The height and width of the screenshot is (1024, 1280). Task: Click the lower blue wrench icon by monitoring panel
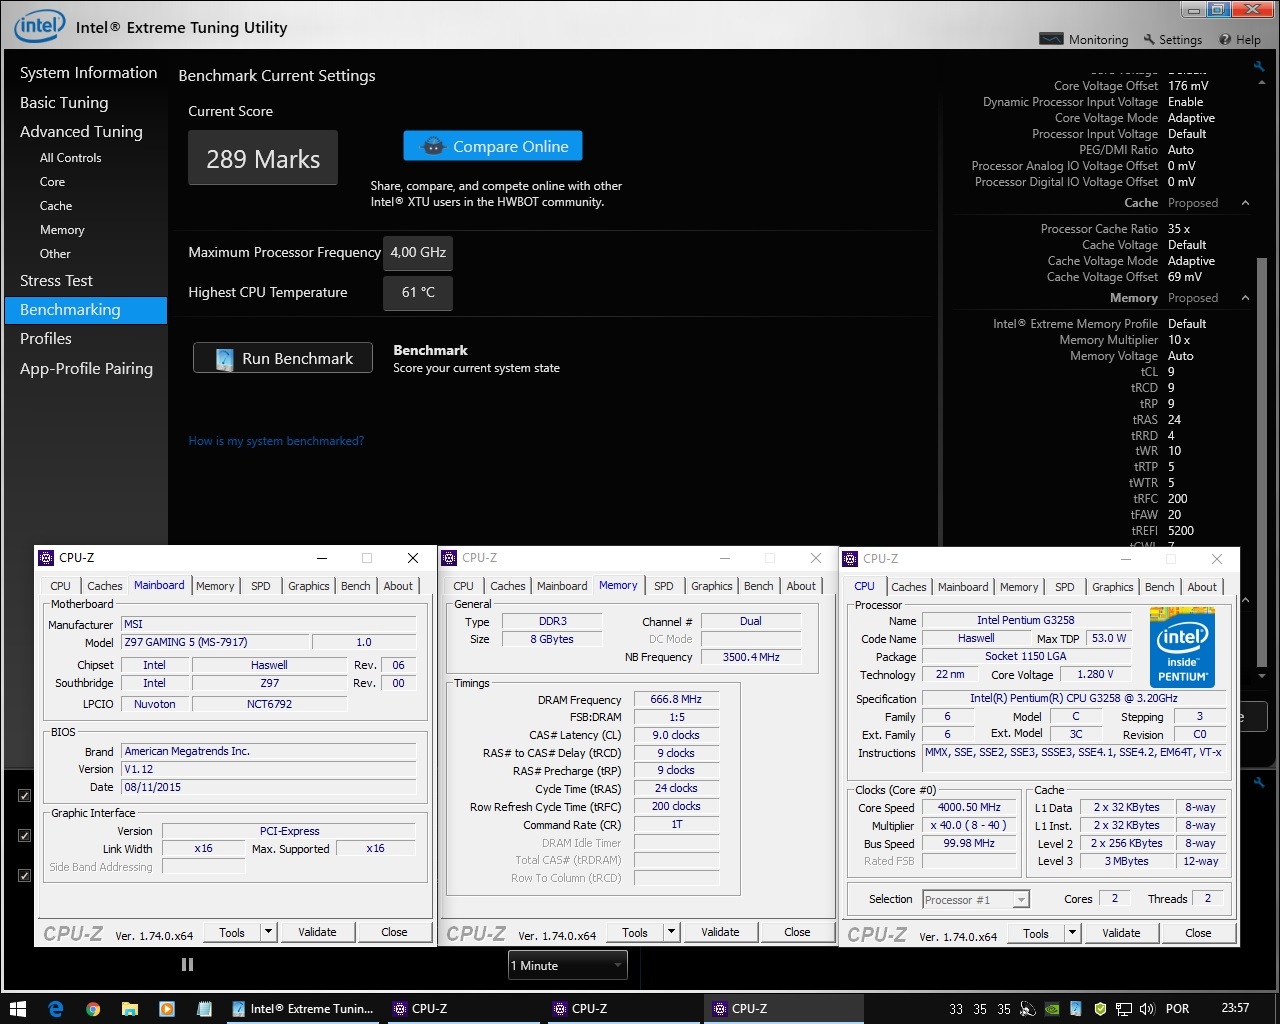[x=1259, y=783]
